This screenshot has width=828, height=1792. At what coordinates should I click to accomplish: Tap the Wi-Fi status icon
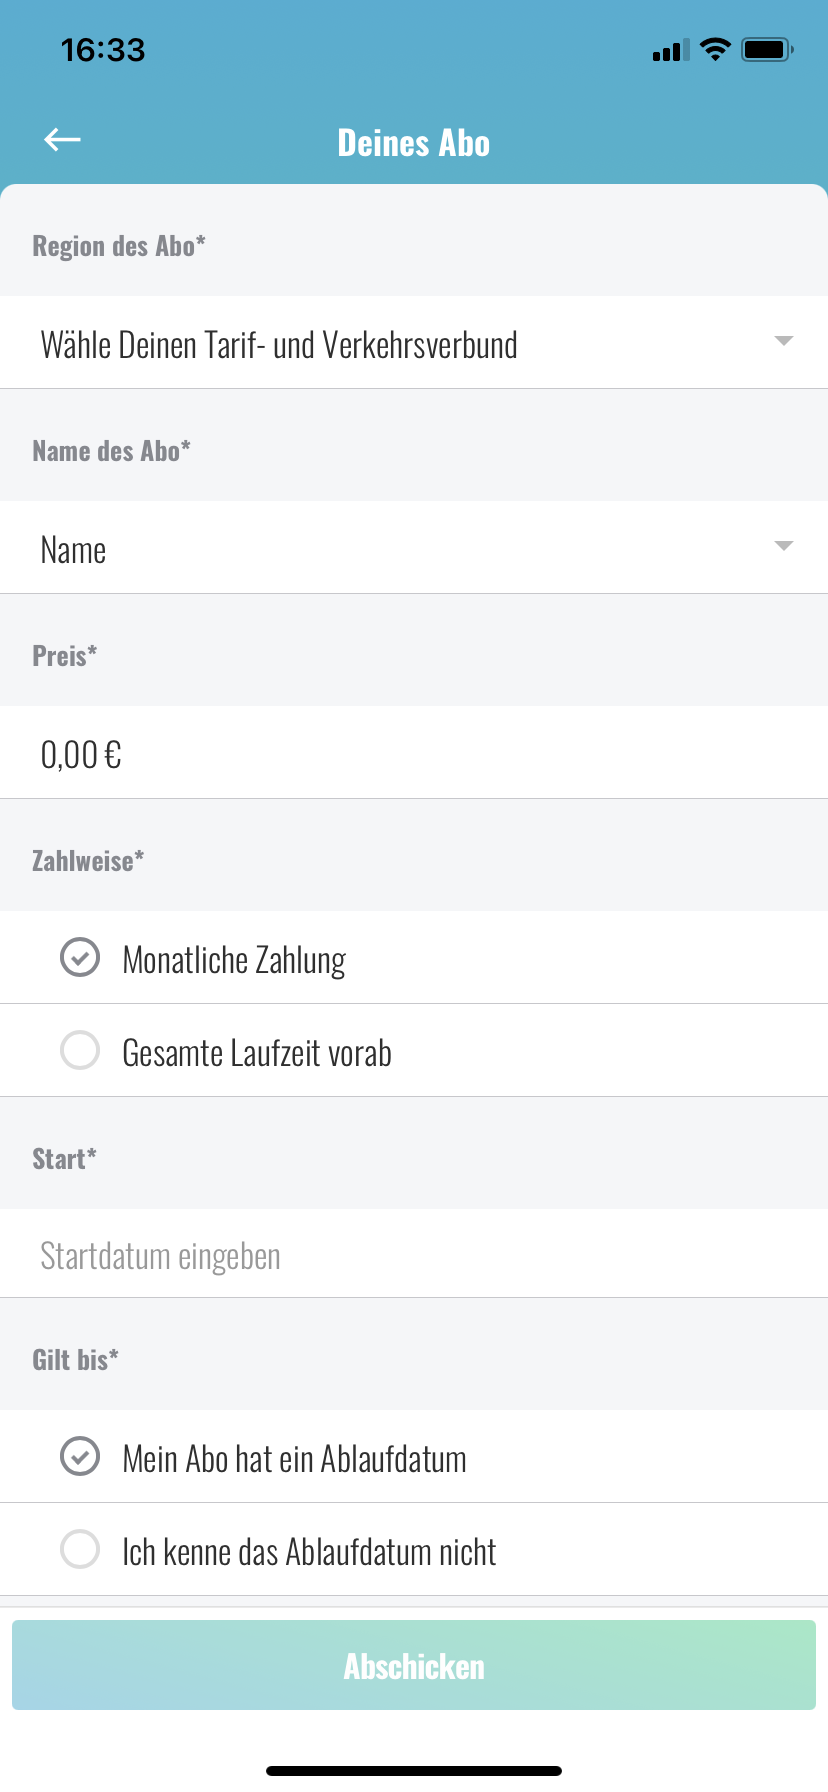(x=715, y=49)
